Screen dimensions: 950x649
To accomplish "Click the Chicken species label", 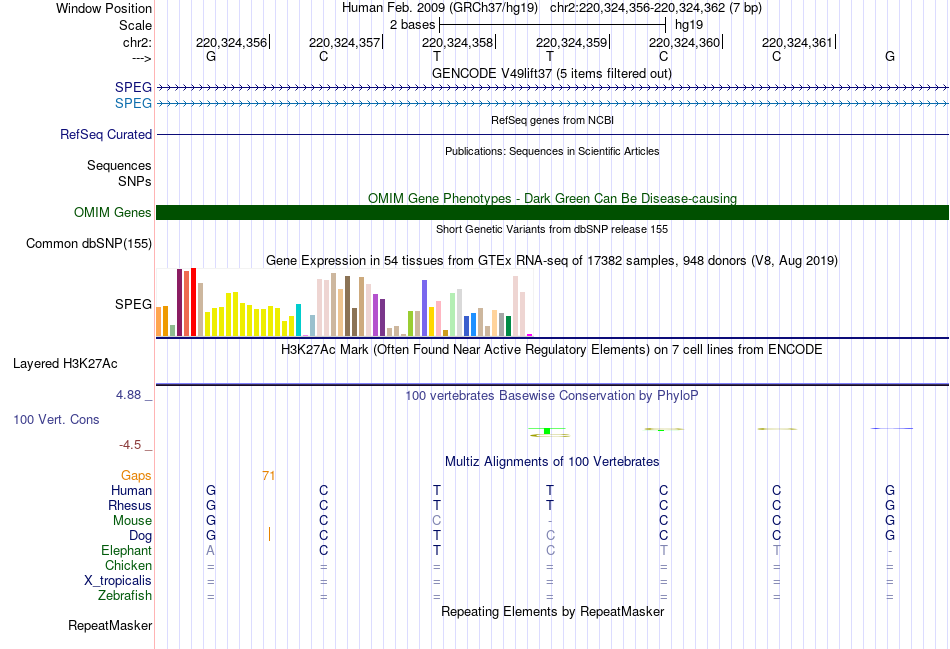I will 128,565.
